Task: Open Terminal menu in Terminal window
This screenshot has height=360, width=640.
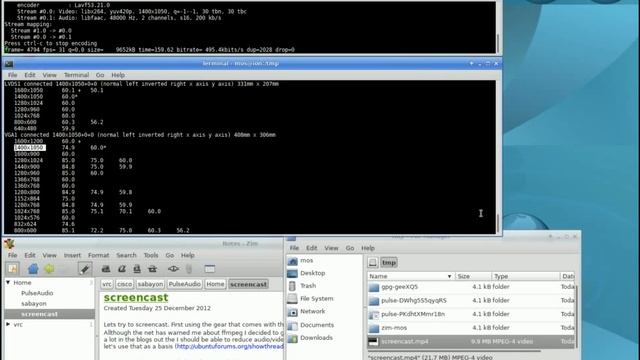Action: 76,75
